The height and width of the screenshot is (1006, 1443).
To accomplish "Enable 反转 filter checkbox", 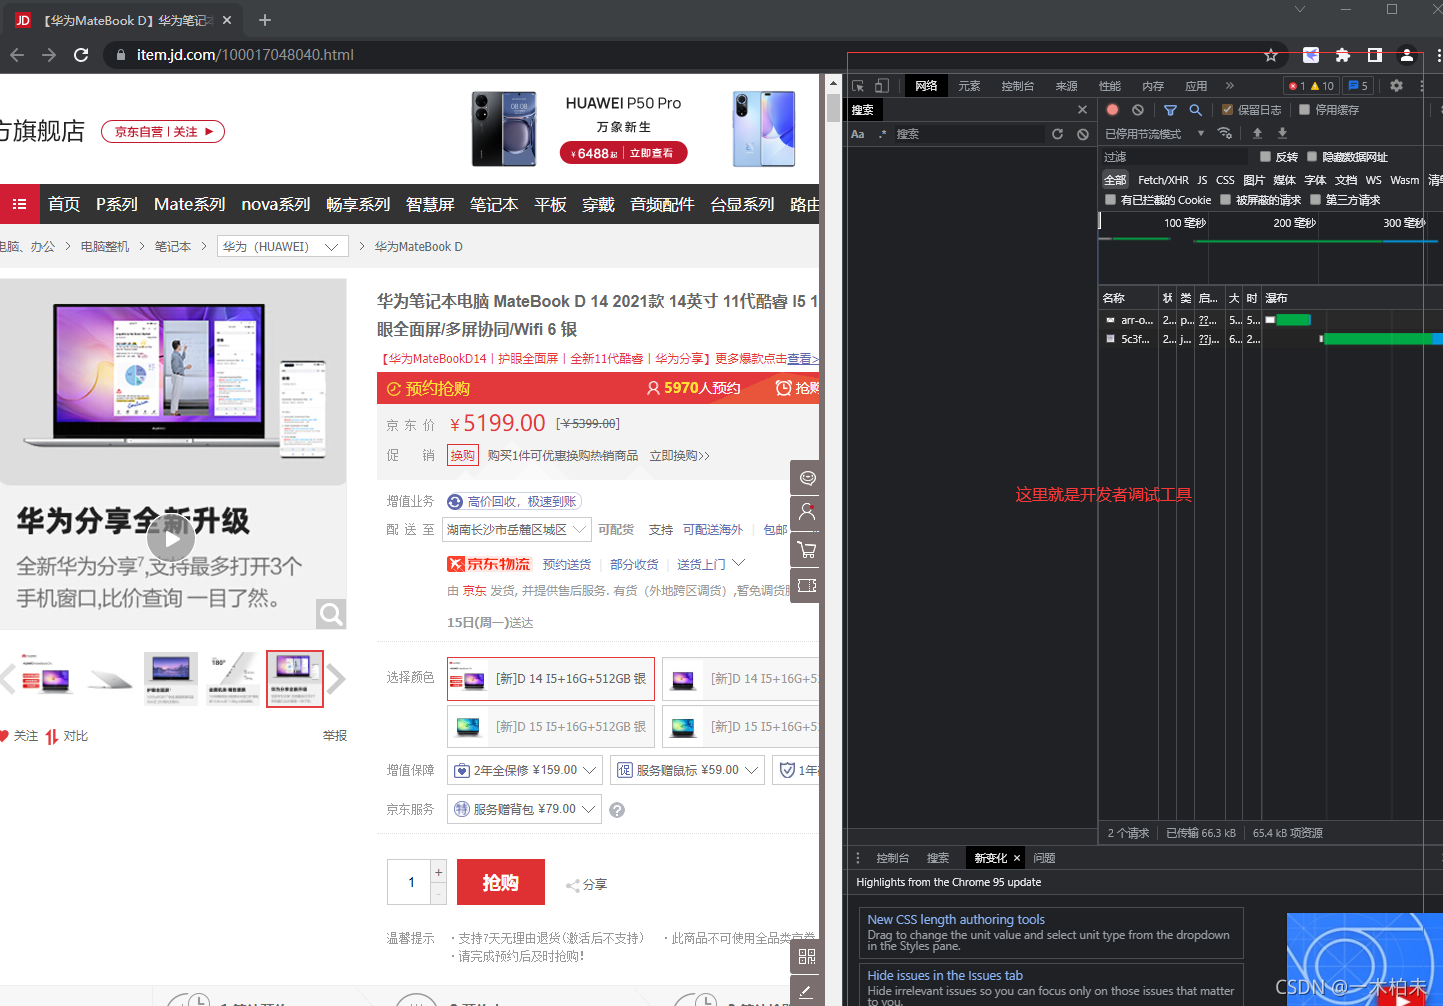I will pos(1265,157).
